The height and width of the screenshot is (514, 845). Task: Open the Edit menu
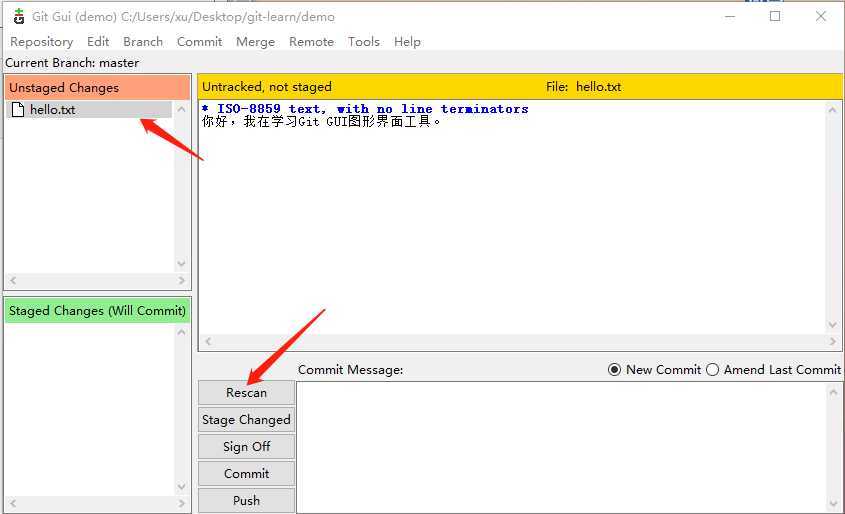pyautogui.click(x=98, y=41)
